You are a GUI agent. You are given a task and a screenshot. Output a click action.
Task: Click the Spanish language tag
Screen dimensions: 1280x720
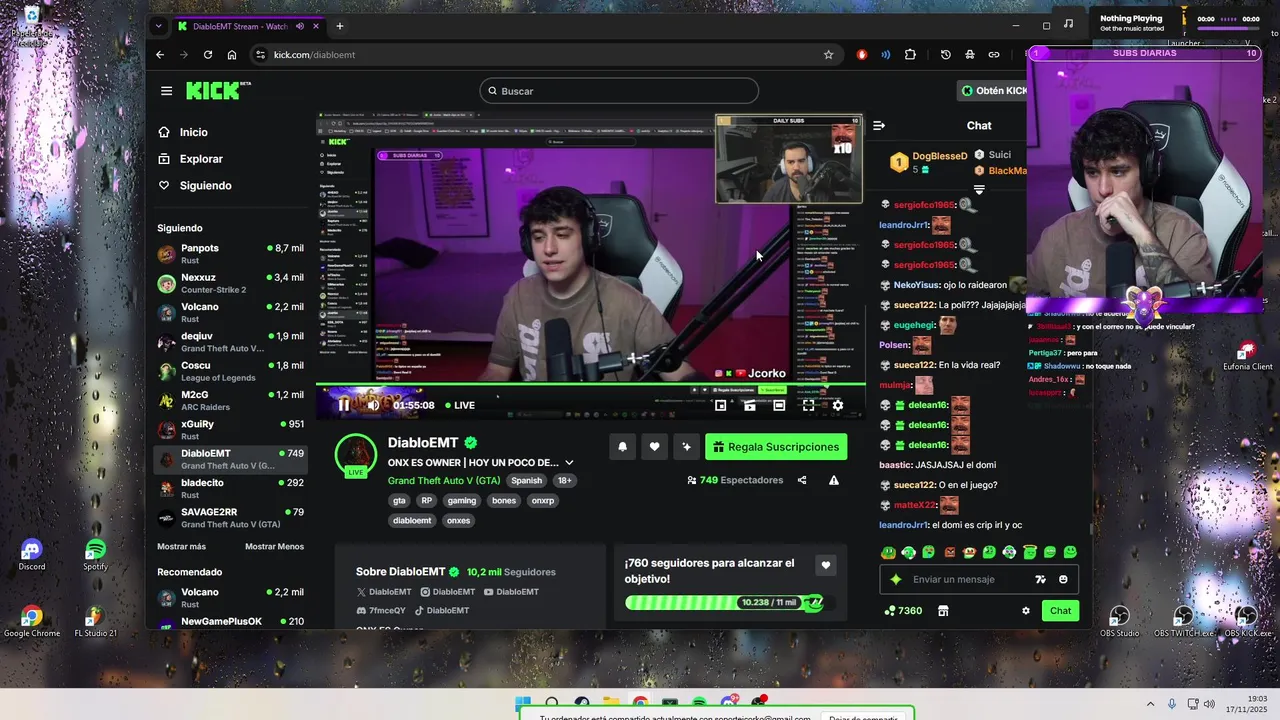tap(526, 481)
